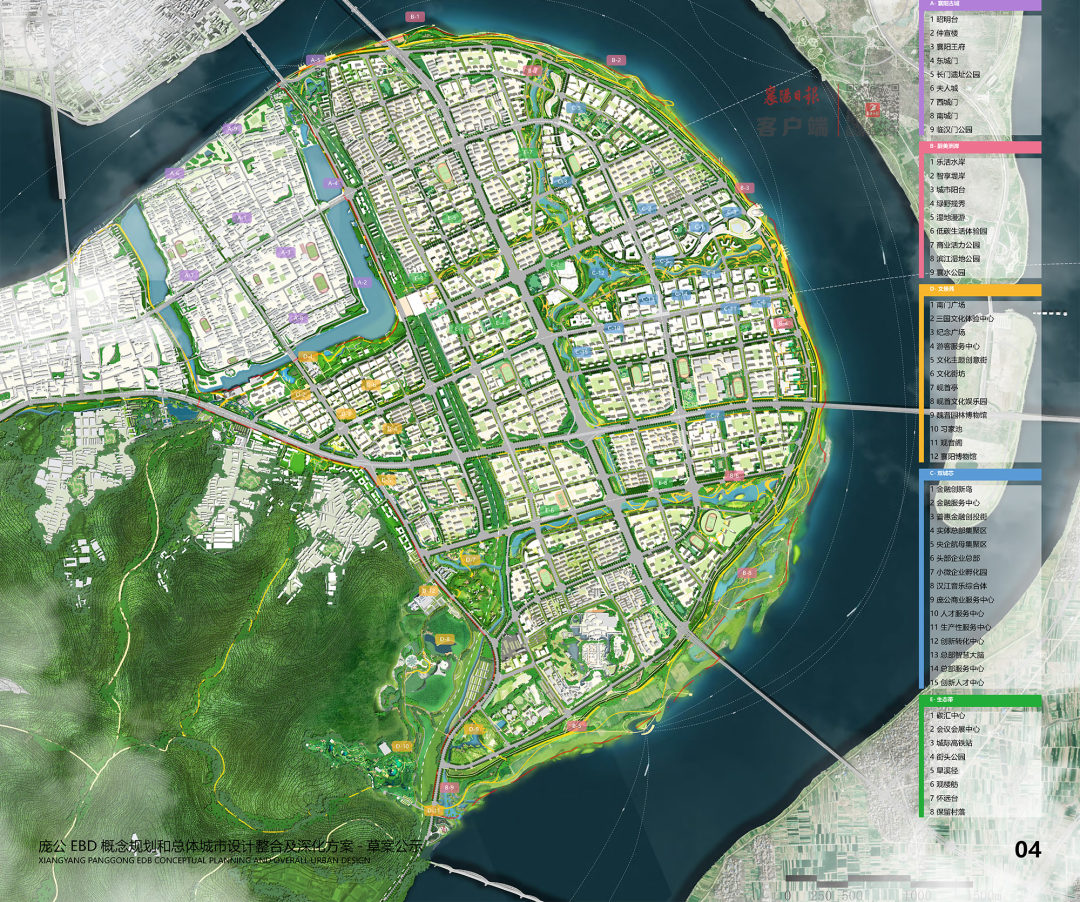The width and height of the screenshot is (1080, 902).
Task: Click legend entry 2 金融服务中心
Action: [955, 503]
